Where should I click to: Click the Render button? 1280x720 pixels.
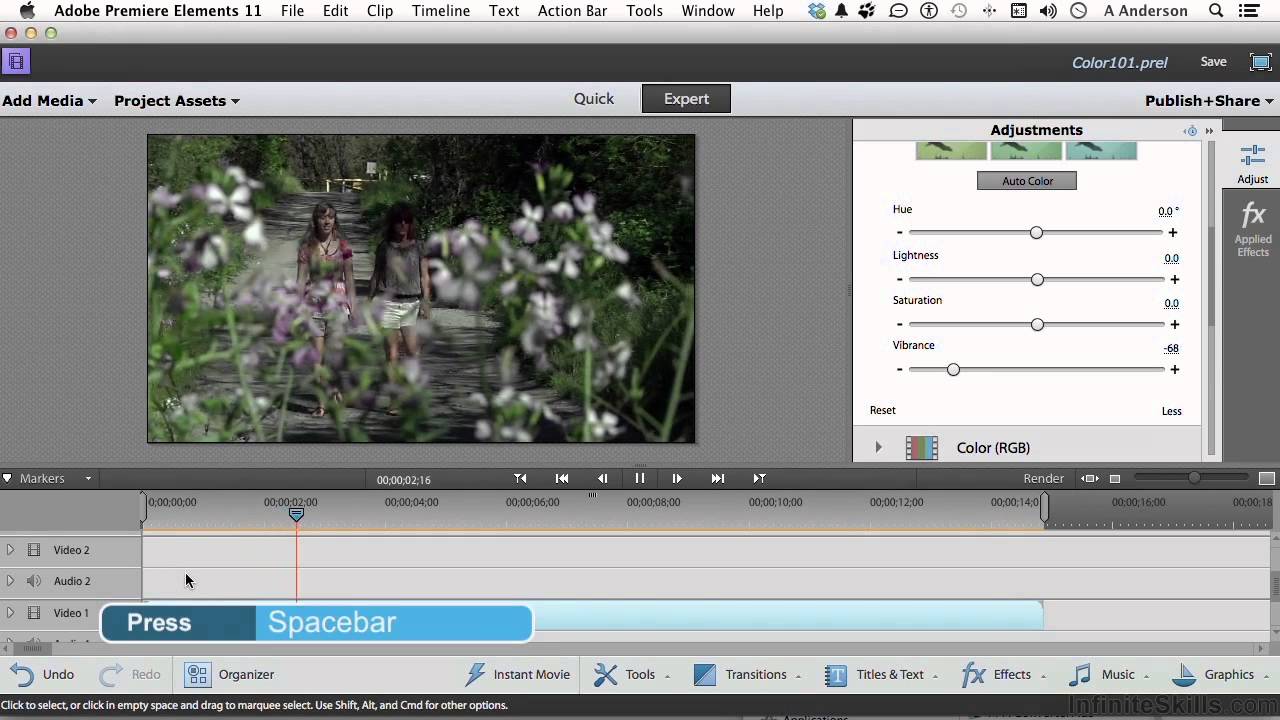pyautogui.click(x=1044, y=479)
